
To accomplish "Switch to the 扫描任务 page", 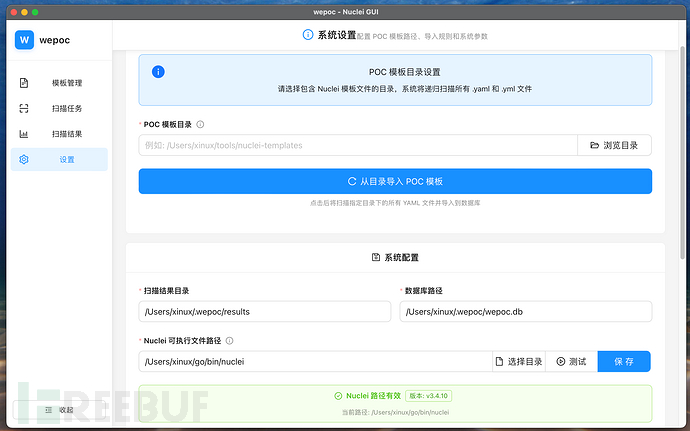I will pos(66,108).
